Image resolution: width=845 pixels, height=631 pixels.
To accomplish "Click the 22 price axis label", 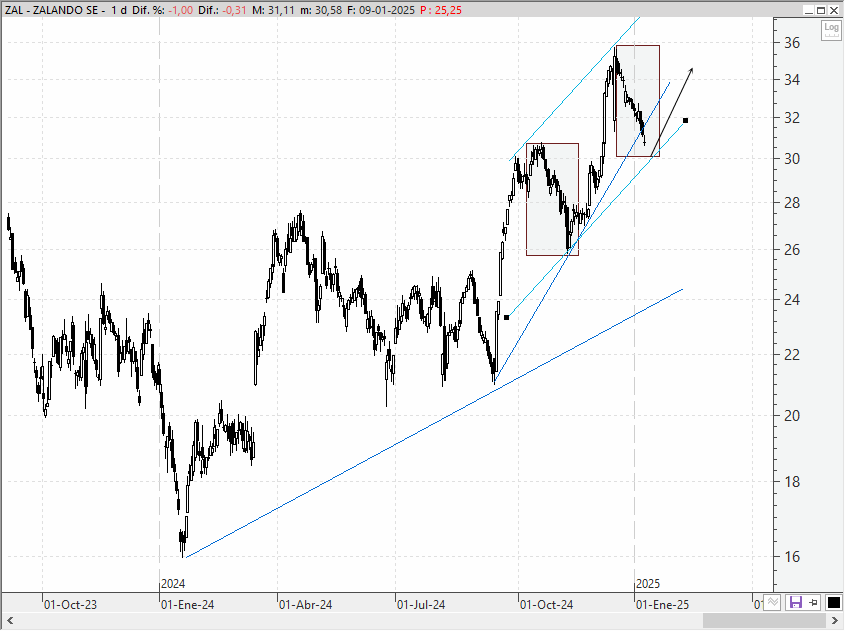I will pyautogui.click(x=792, y=355).
